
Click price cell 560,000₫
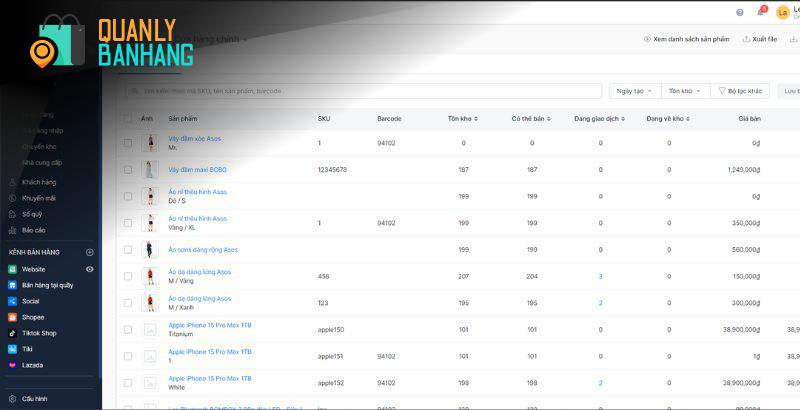[747, 250]
